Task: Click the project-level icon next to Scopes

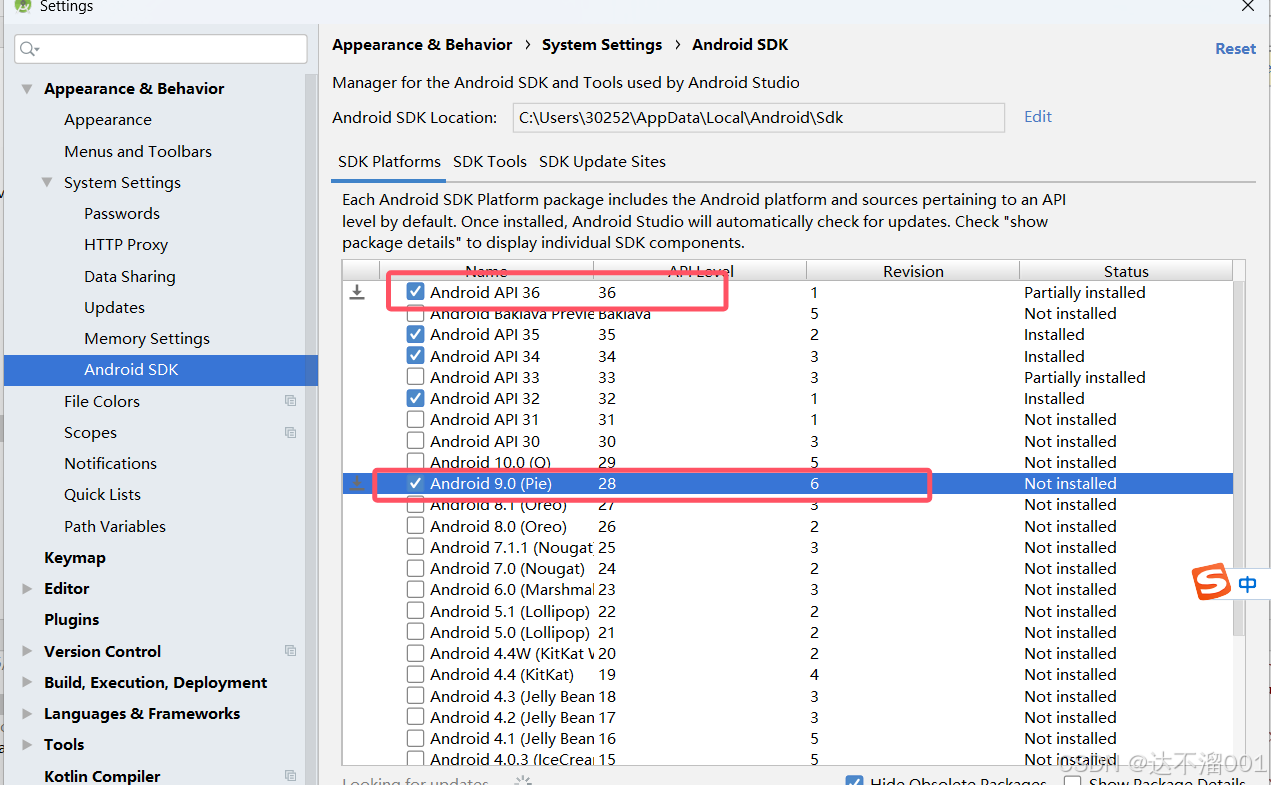Action: click(290, 432)
